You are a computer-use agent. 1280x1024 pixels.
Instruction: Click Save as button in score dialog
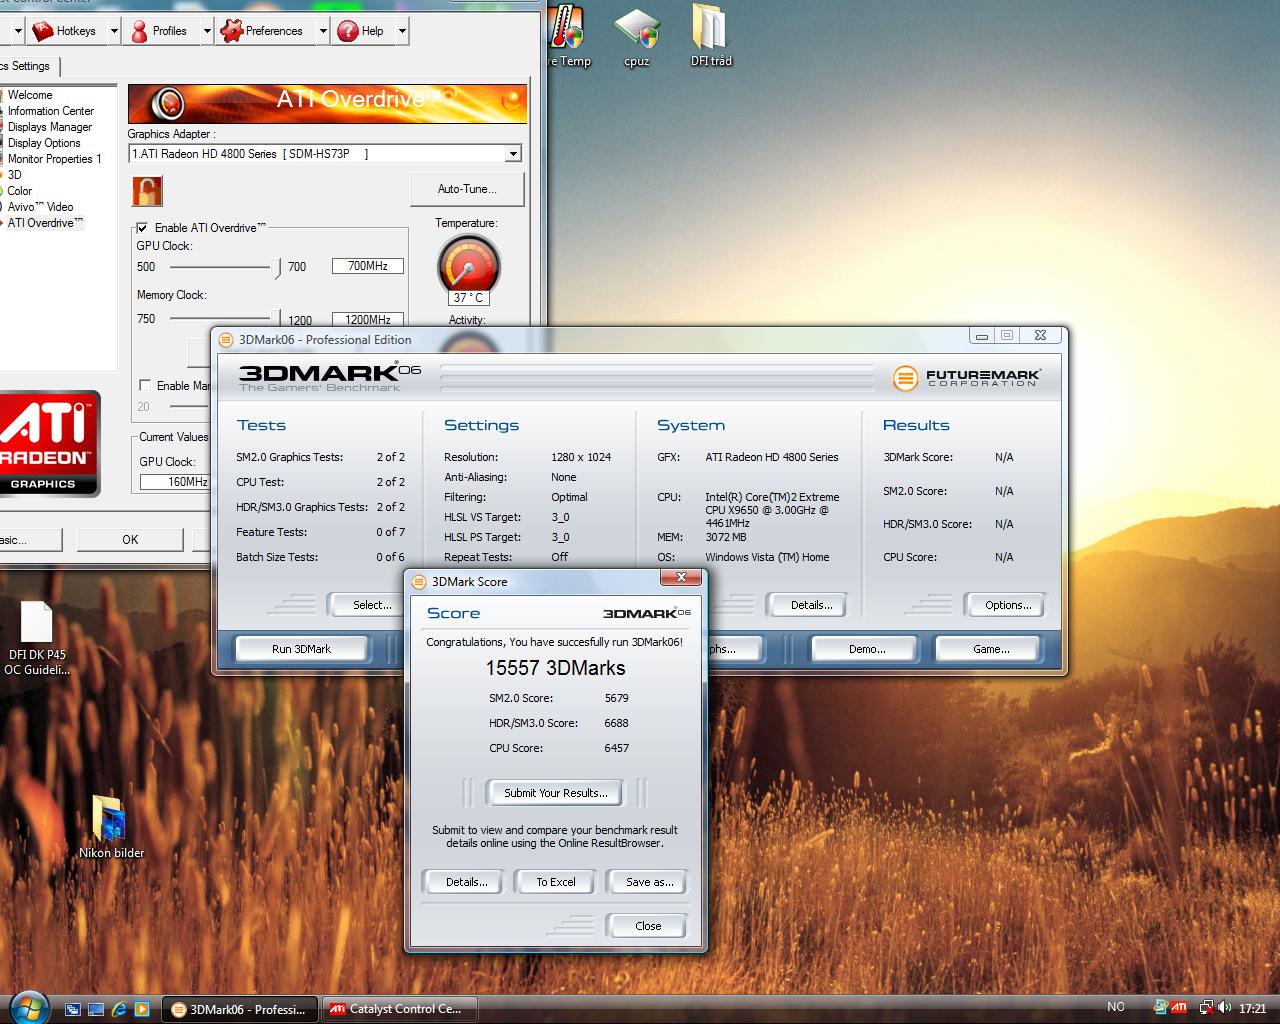(649, 882)
